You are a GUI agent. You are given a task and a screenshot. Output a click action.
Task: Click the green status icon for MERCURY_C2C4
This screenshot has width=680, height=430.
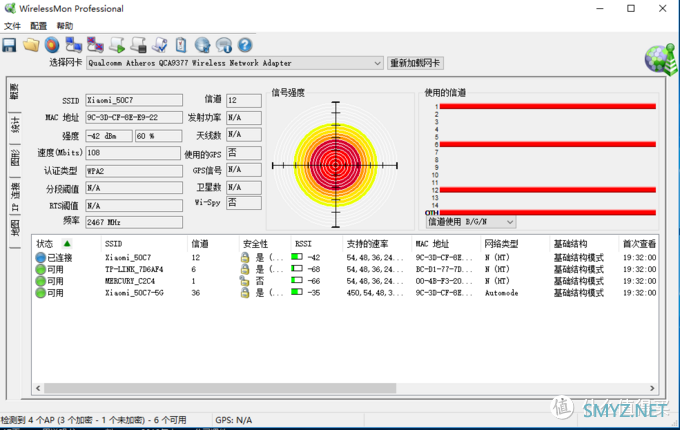point(40,281)
